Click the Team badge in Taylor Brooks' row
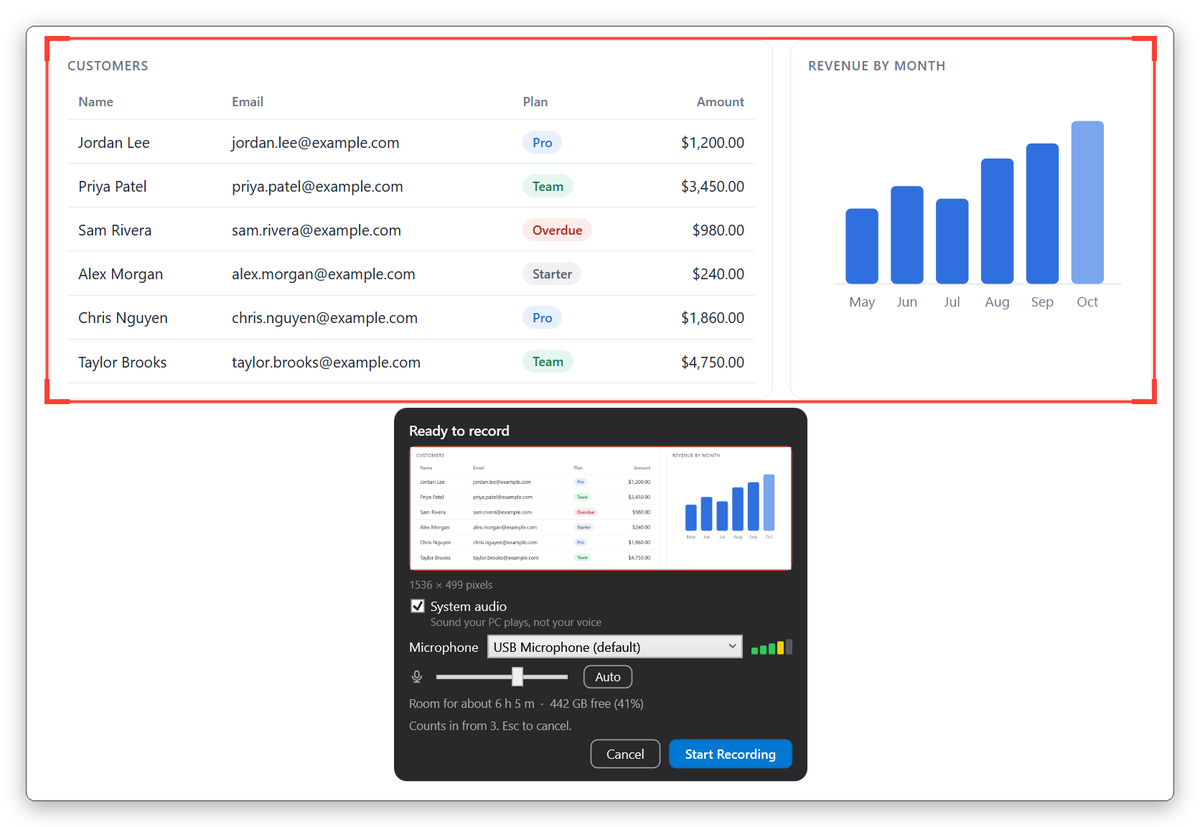Screen dimensions: 1200x827 (x=548, y=362)
